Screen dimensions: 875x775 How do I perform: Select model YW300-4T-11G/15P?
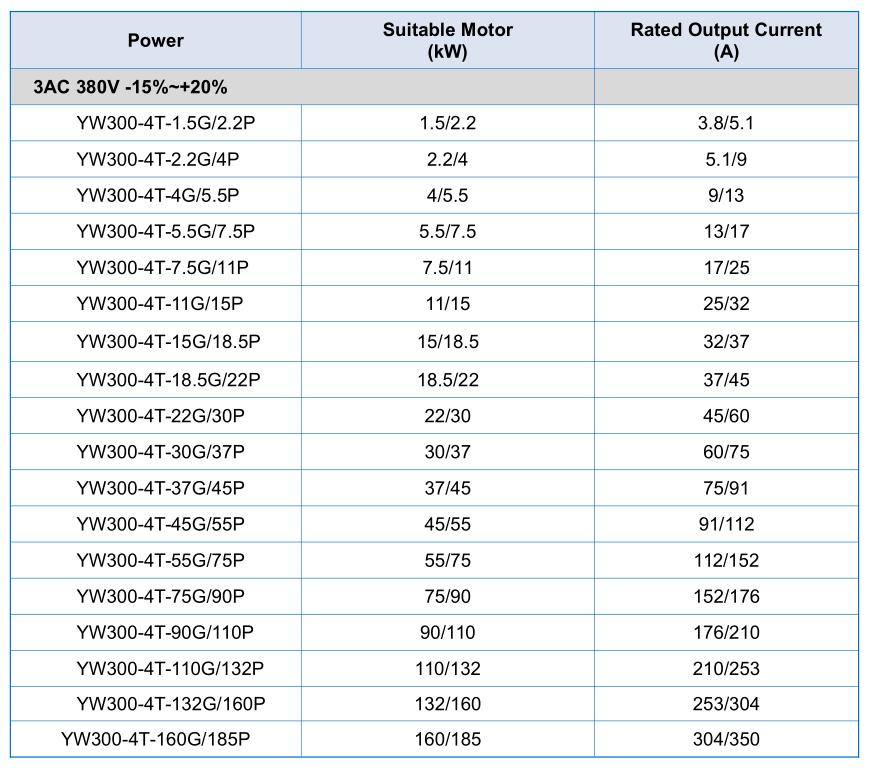click(x=160, y=304)
